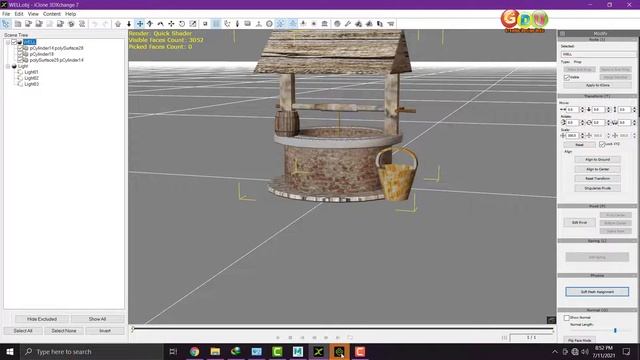
Task: Click the volume speaker icon in system tray
Action: (x=584, y=351)
